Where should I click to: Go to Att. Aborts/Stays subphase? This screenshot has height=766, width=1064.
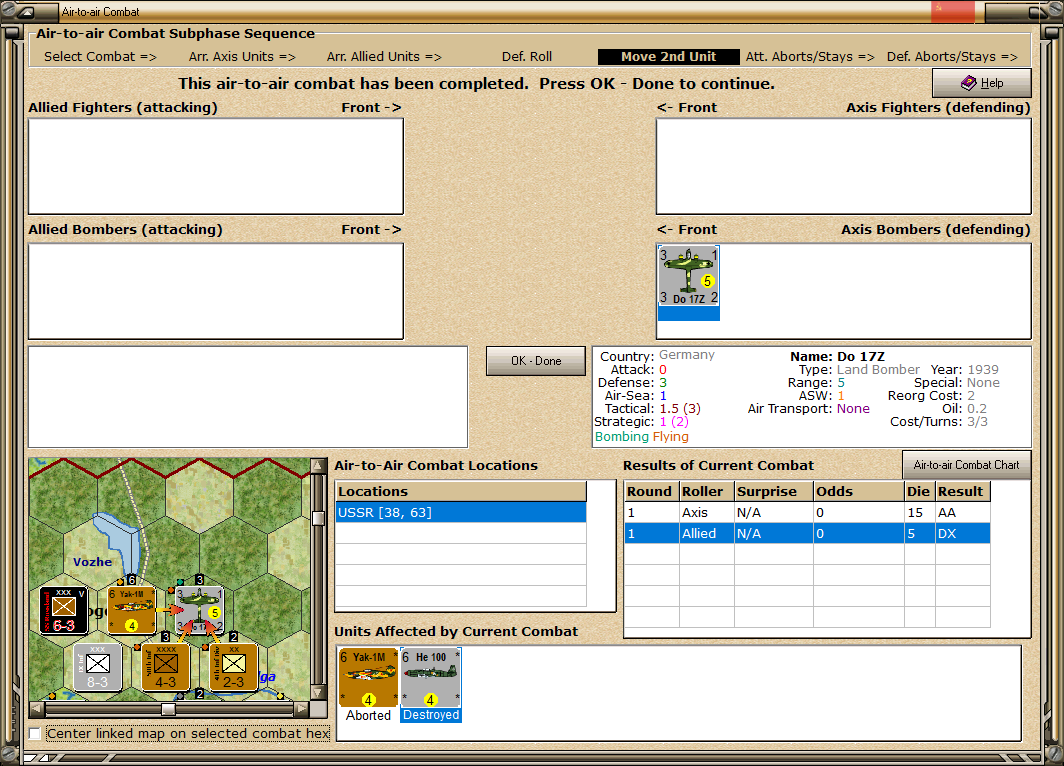810,56
